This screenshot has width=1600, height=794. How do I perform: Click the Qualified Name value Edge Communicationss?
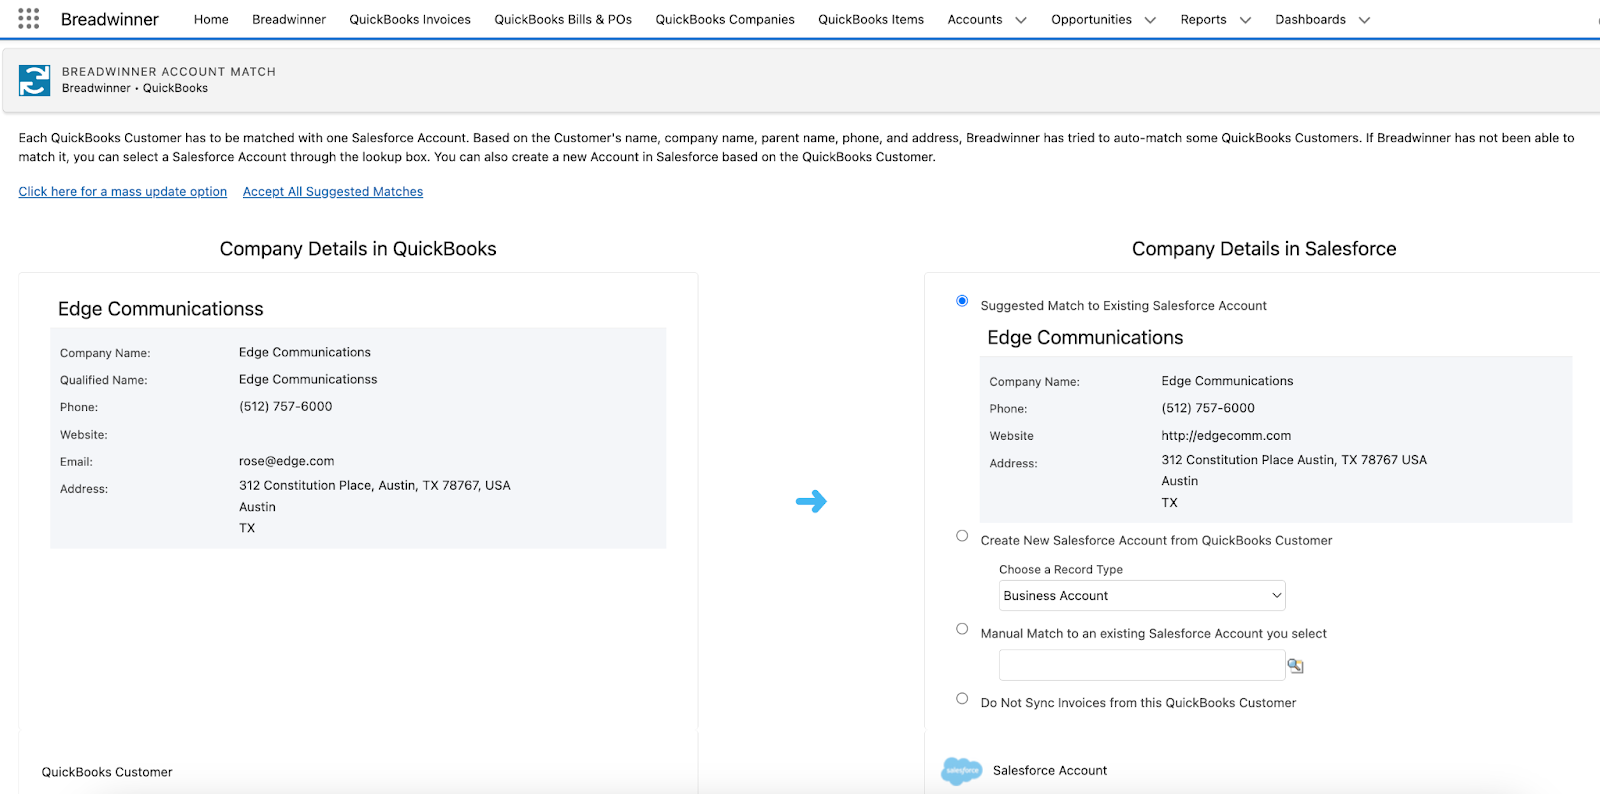click(308, 380)
